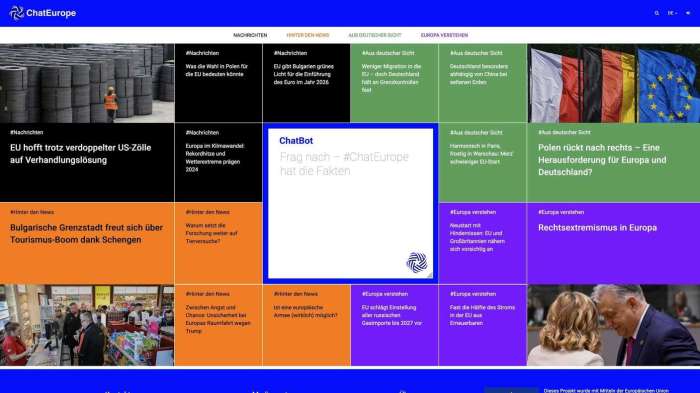Open Bulgarien Euro 2026 article

304,74
